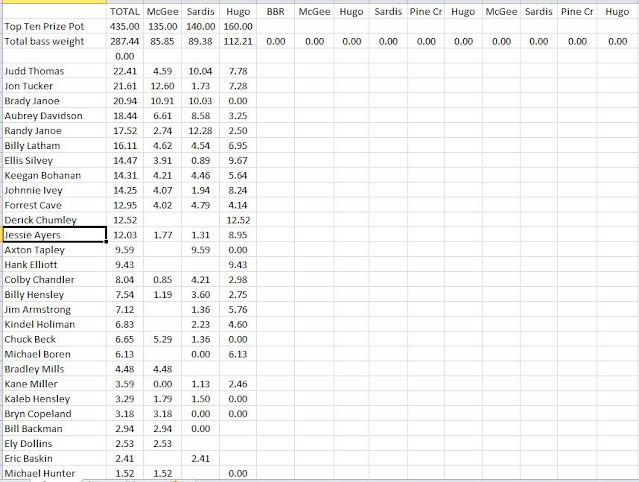Screen dimensions: 639x482
Task: Click the Brady Janoe row label
Action: click(x=55, y=101)
